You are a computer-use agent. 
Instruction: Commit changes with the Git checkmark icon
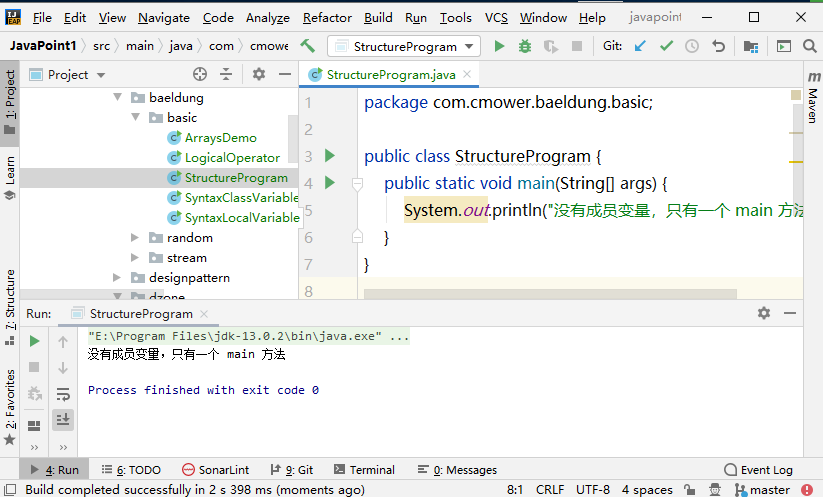[667, 47]
